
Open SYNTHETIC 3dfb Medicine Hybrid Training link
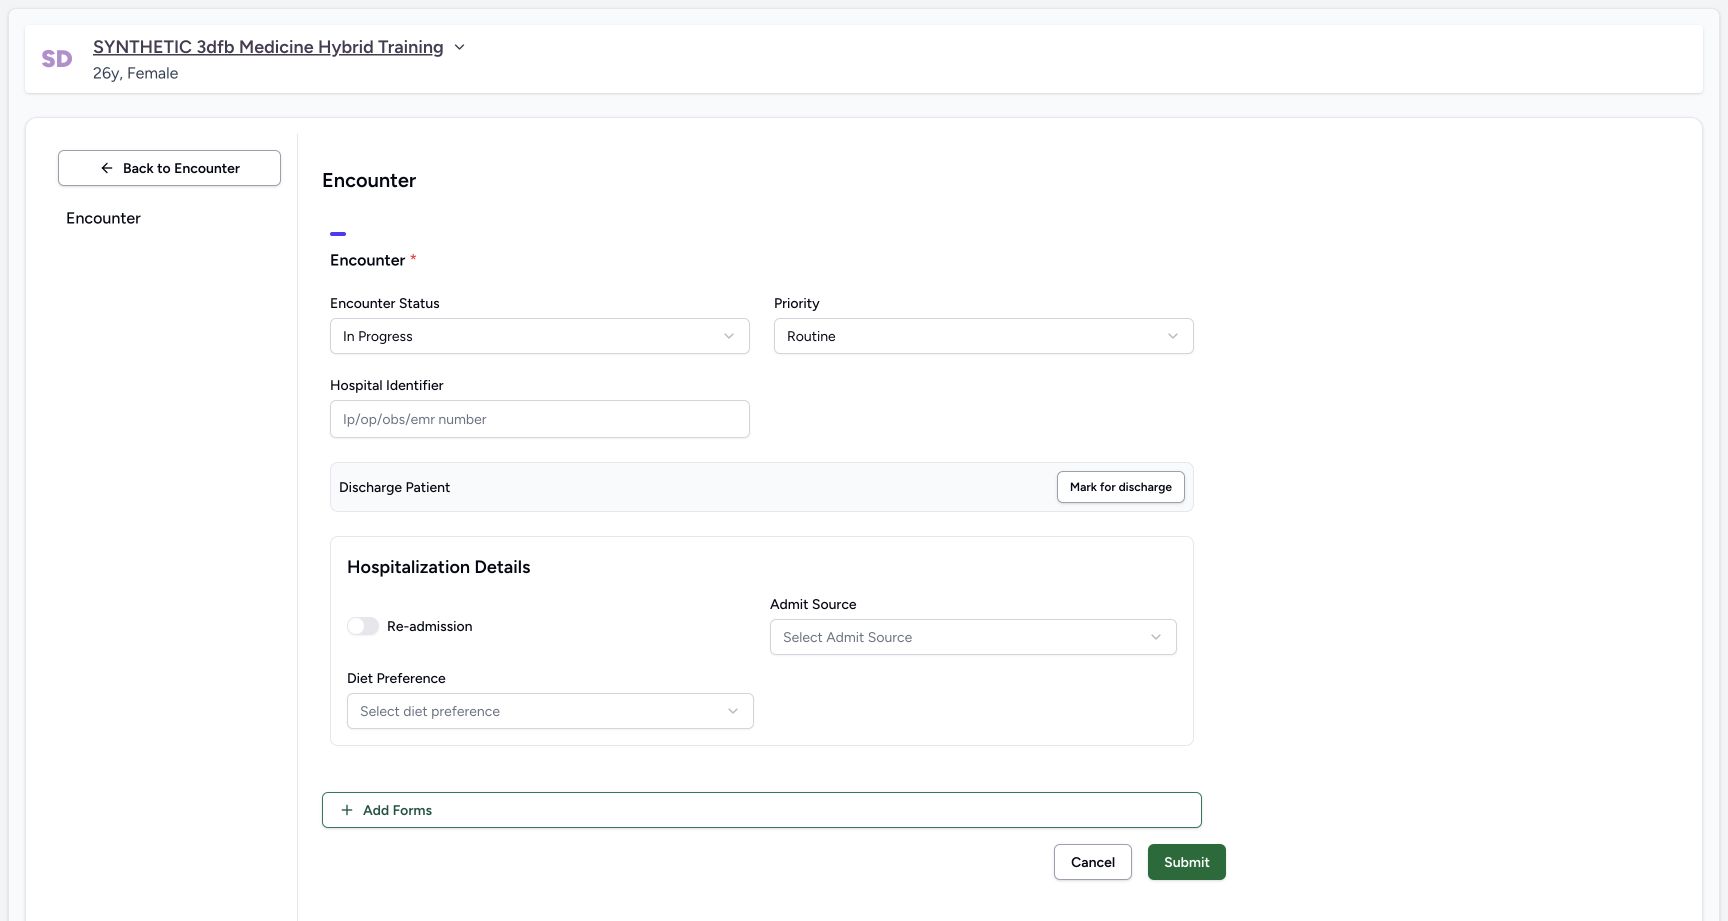coord(268,47)
